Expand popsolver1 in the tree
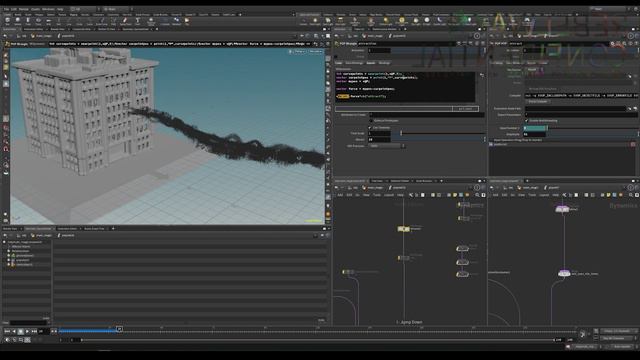640x360 pixels. tap(9, 260)
